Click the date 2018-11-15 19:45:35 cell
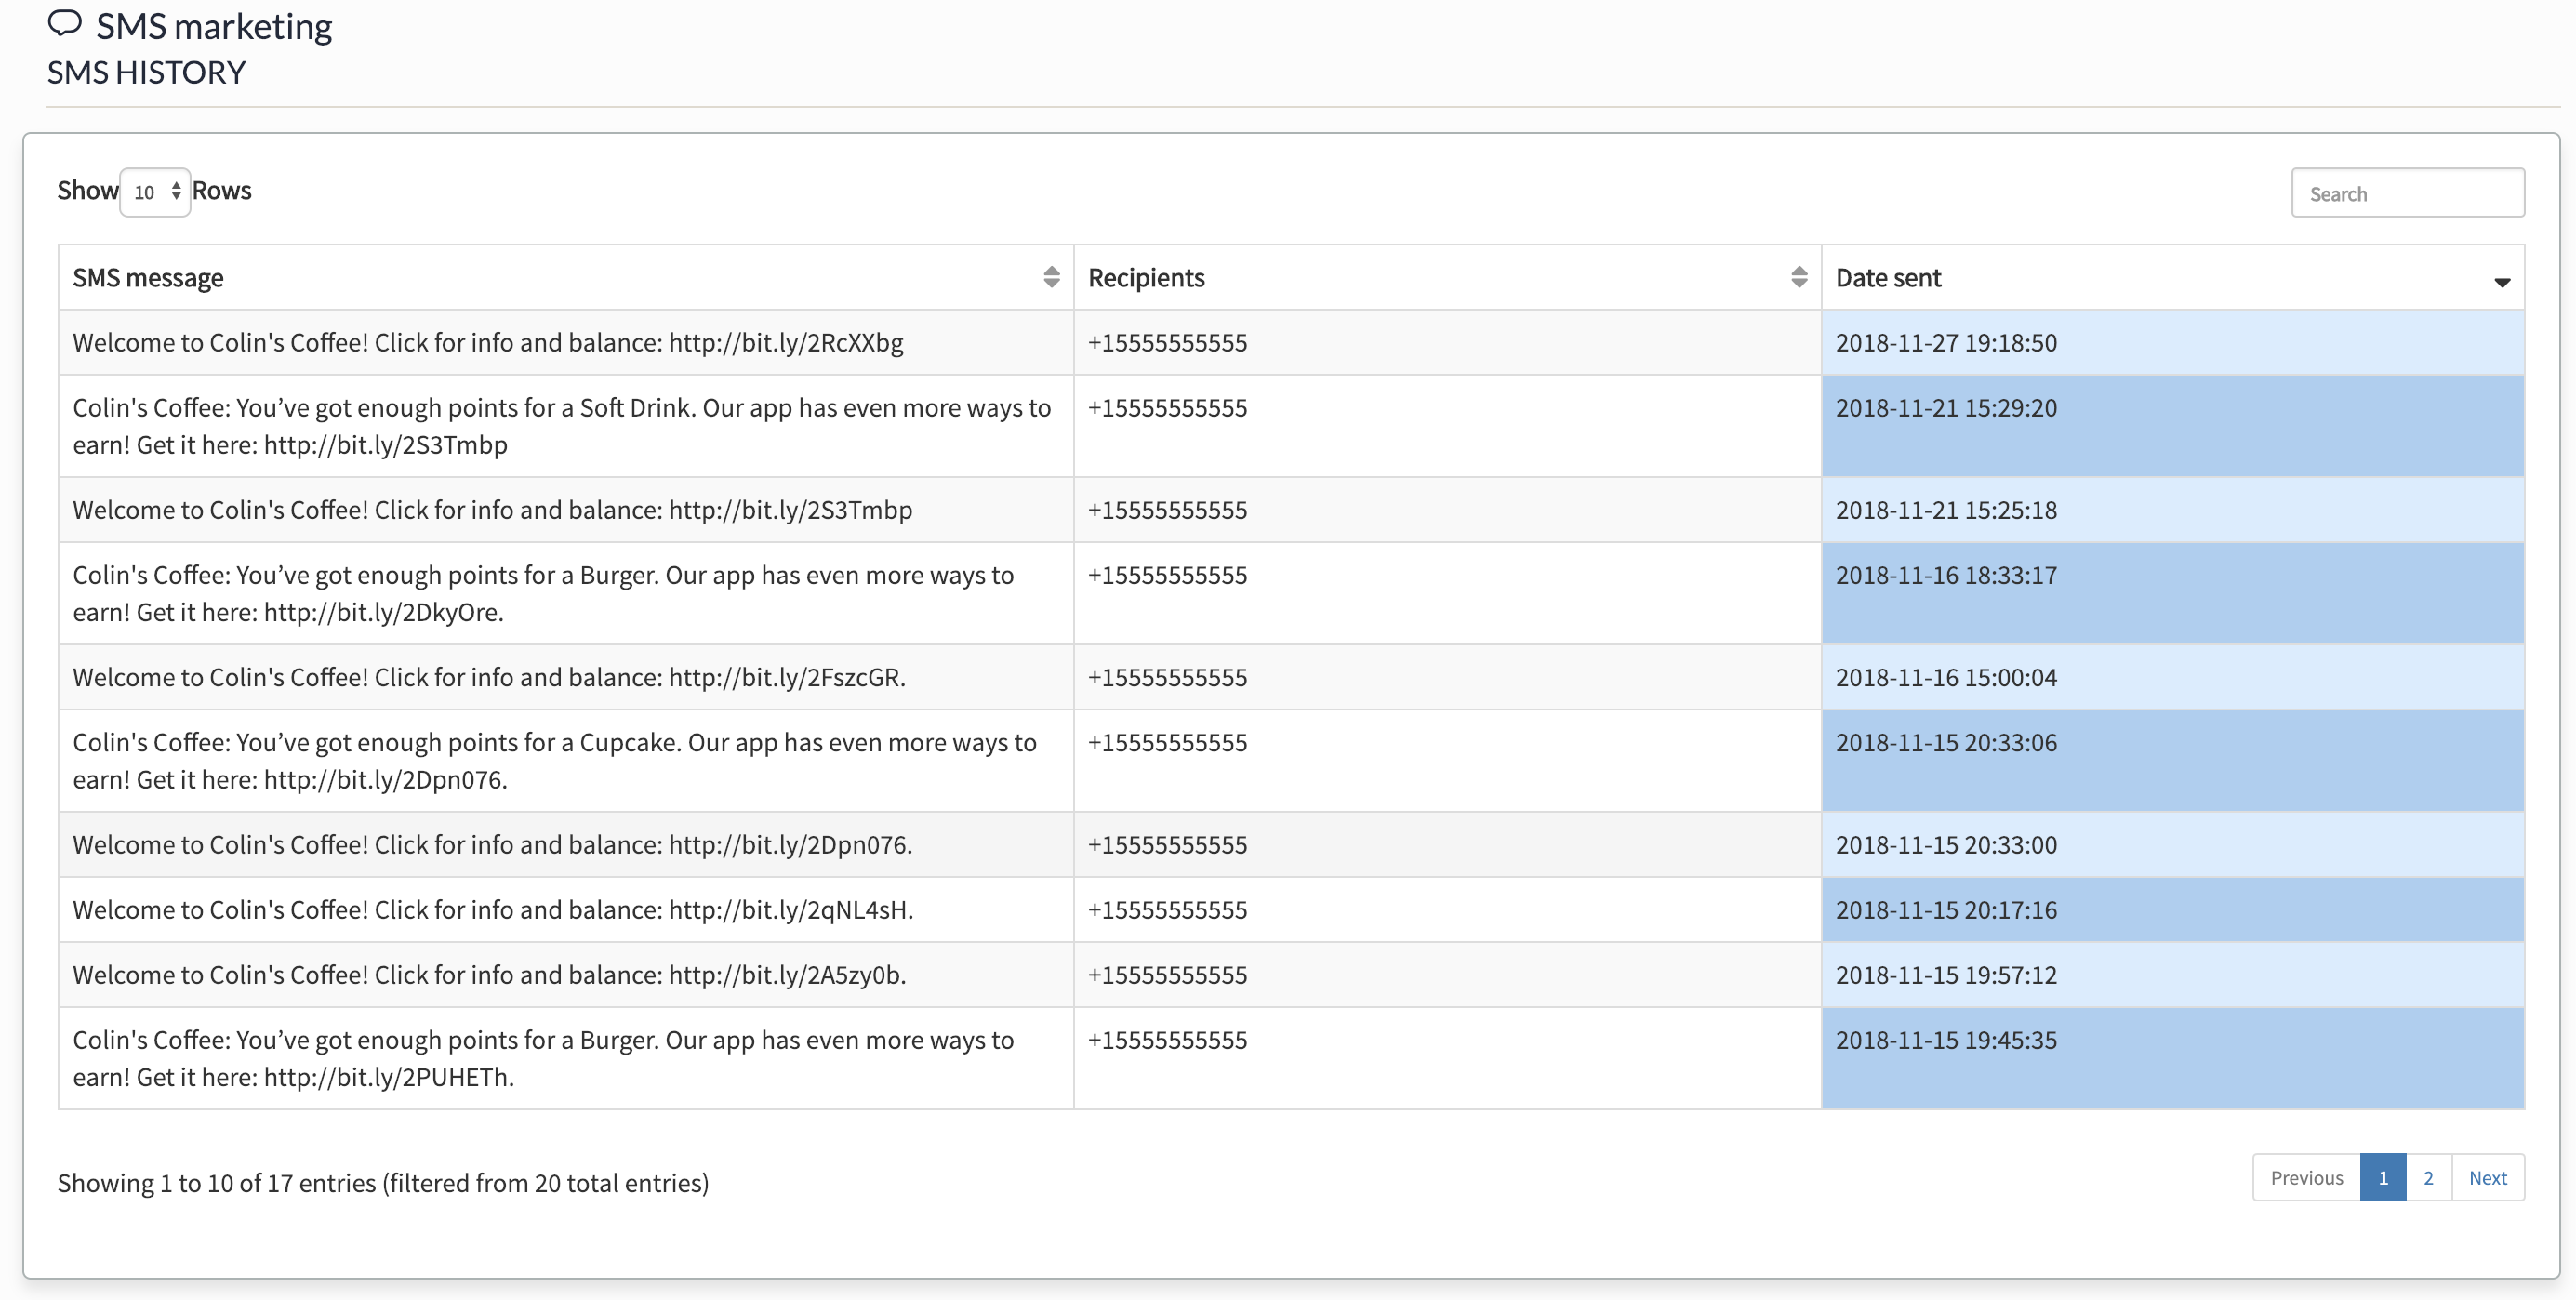 1946,1040
